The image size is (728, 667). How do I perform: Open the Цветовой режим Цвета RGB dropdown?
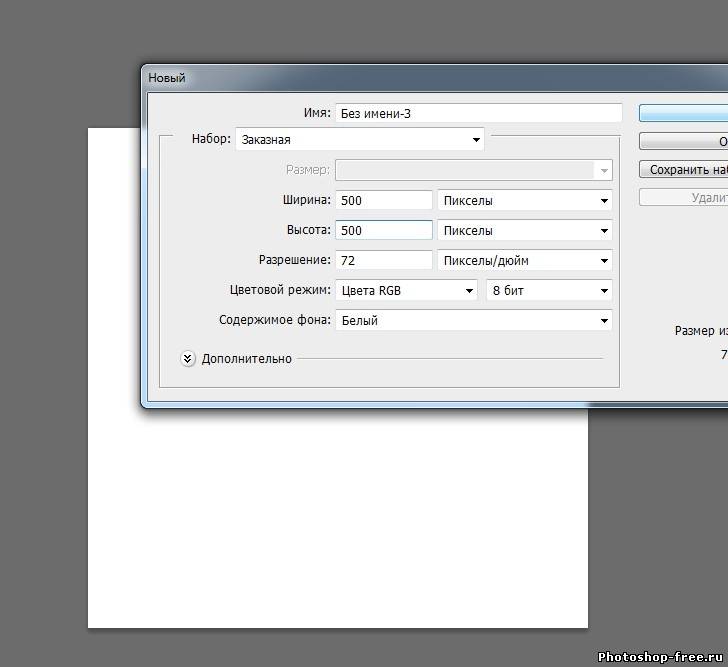click(x=407, y=291)
